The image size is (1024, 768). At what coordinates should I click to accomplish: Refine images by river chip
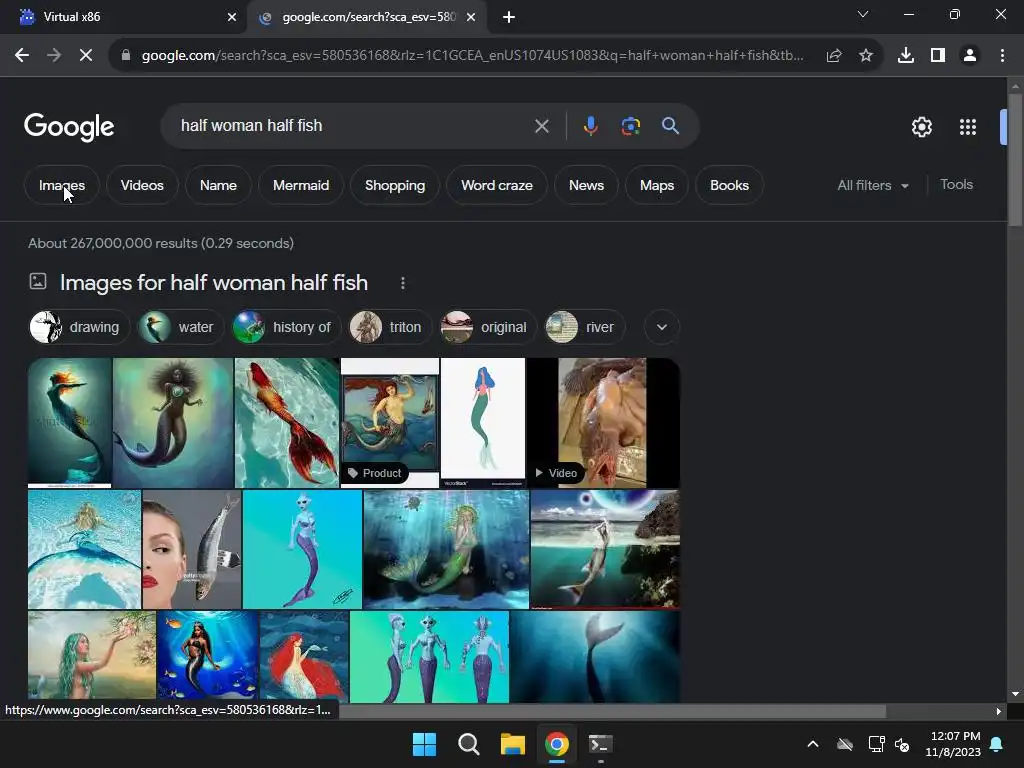584,327
